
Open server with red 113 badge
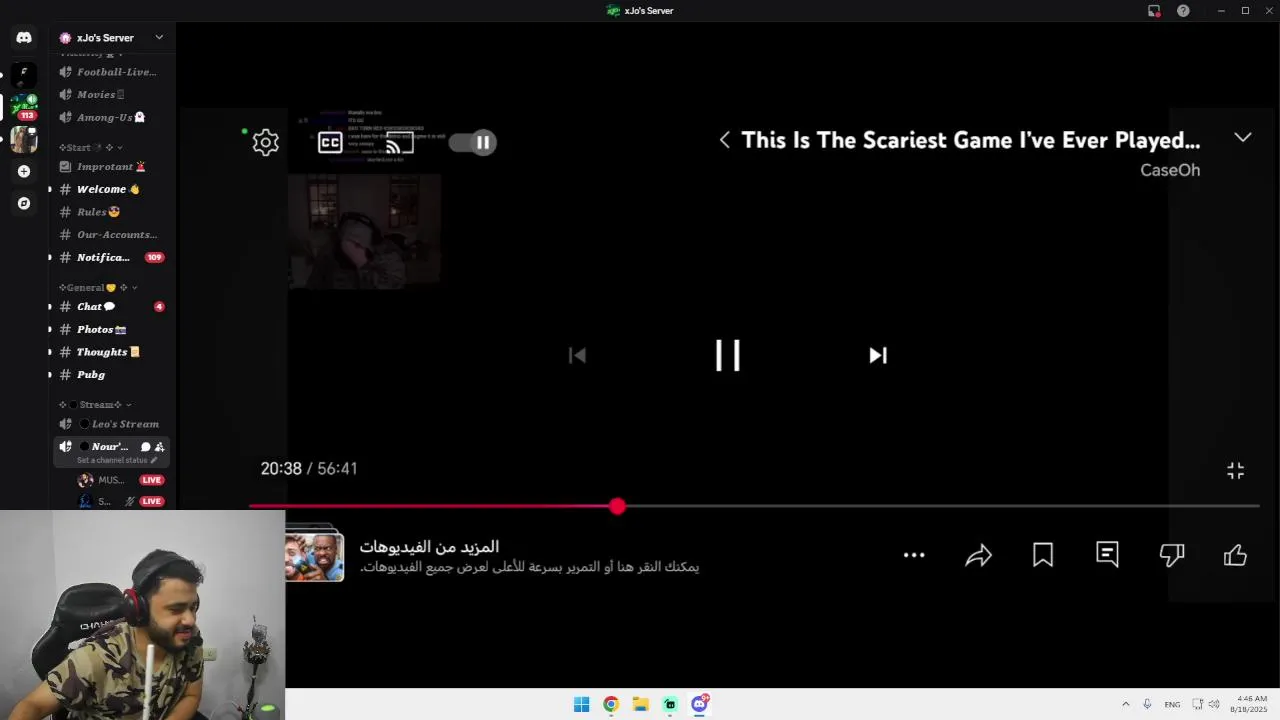pos(24,106)
